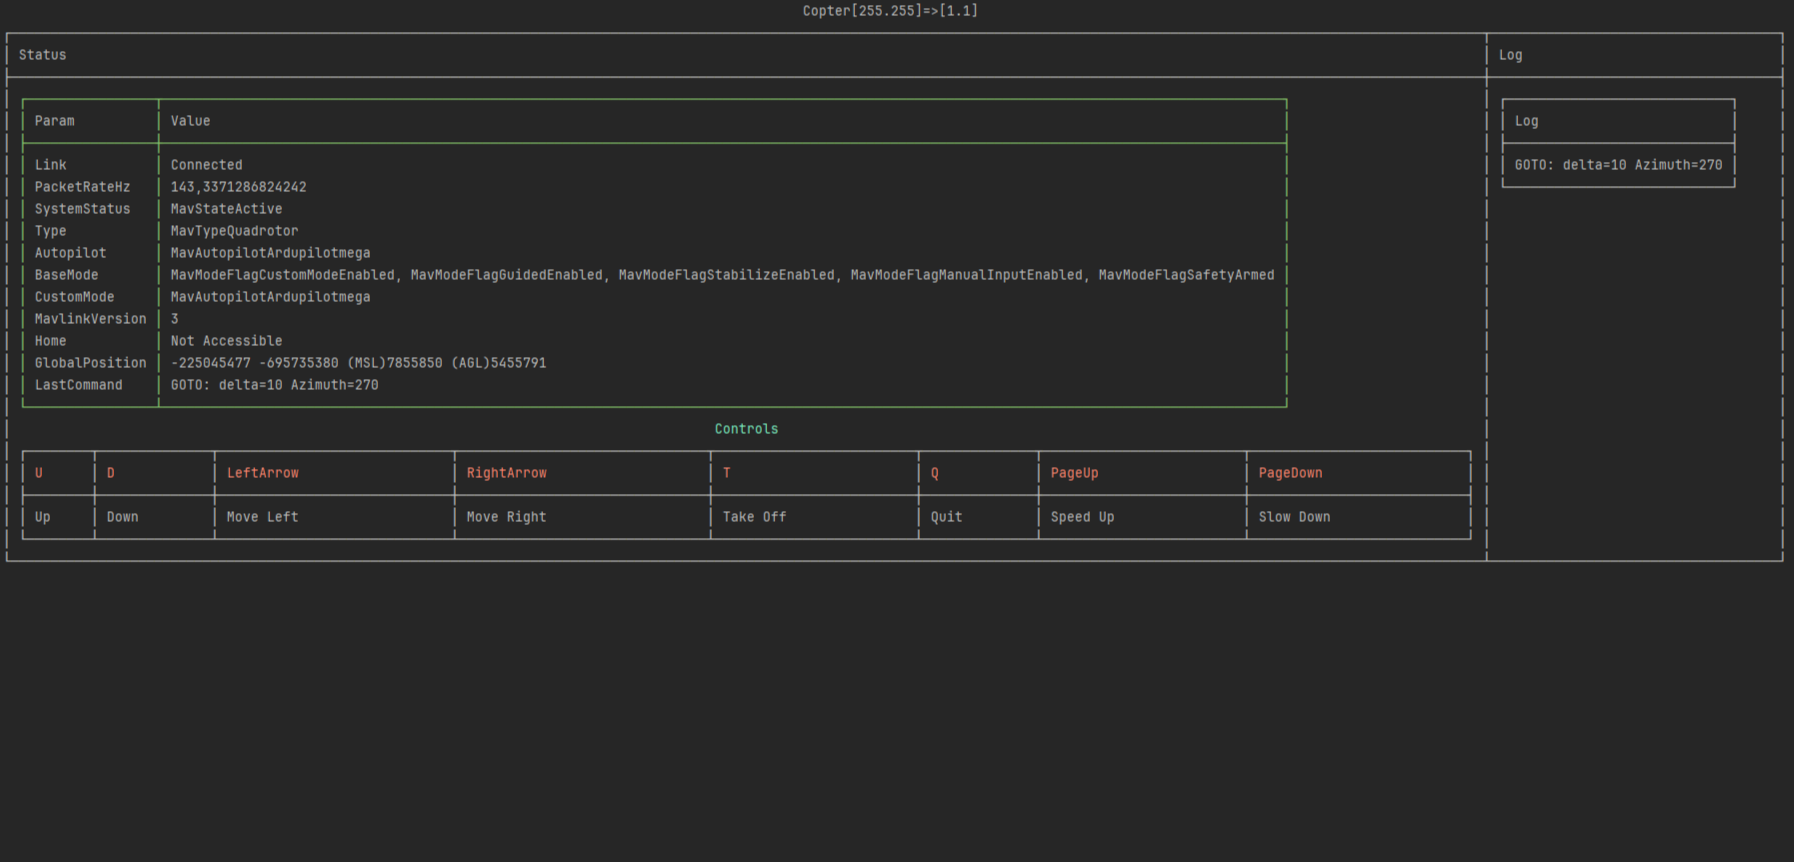
Task: Click the Up action cell
Action: point(59,517)
